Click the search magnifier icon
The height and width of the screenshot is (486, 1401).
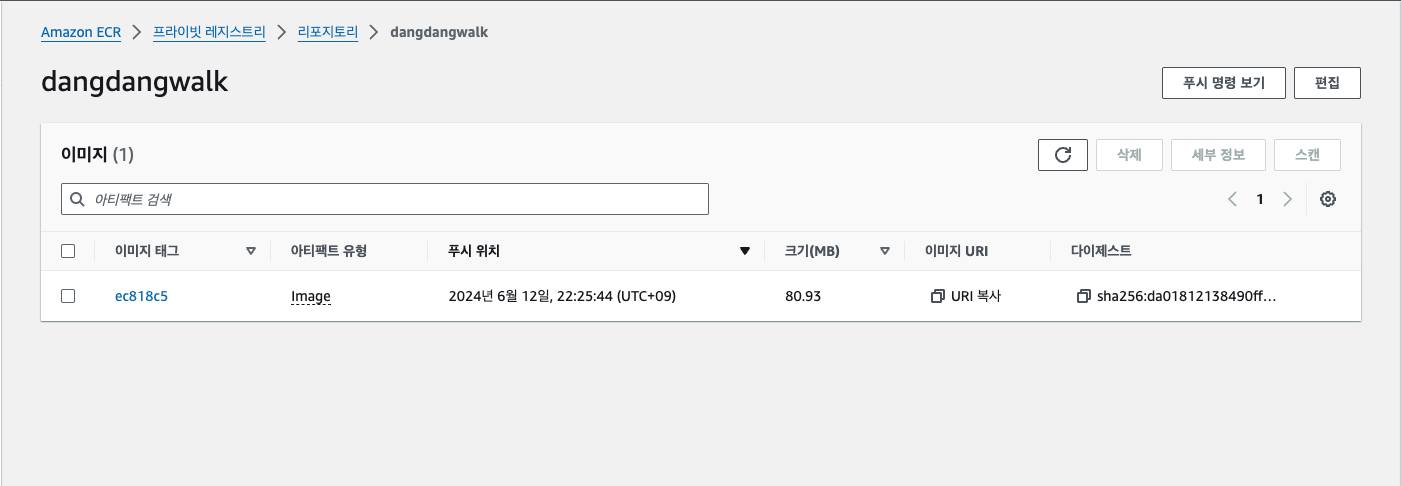click(77, 199)
